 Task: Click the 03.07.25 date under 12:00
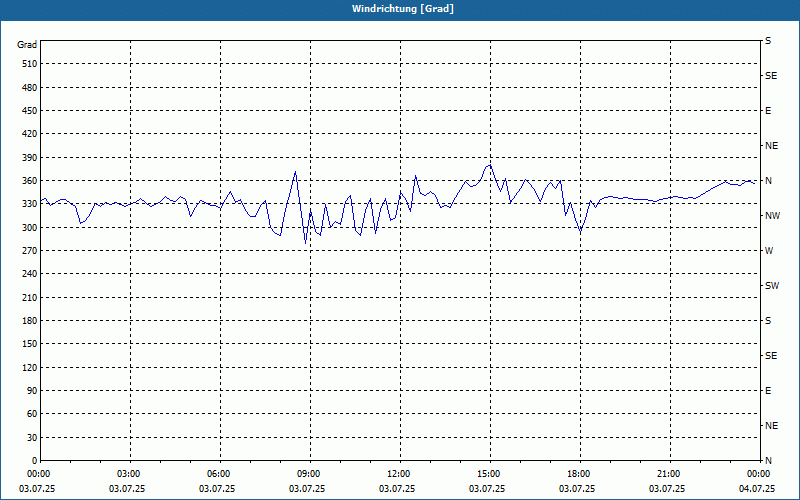pyautogui.click(x=396, y=489)
